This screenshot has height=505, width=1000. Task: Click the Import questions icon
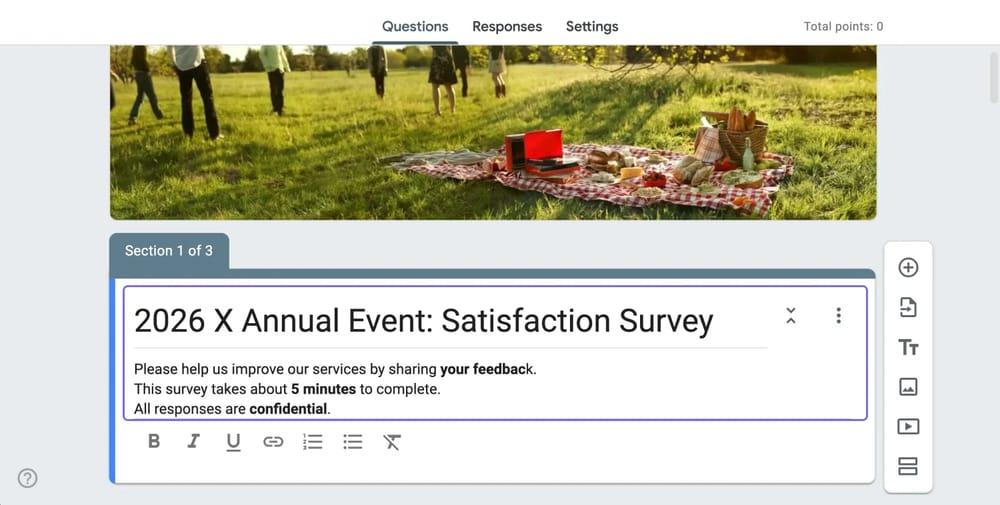click(908, 307)
